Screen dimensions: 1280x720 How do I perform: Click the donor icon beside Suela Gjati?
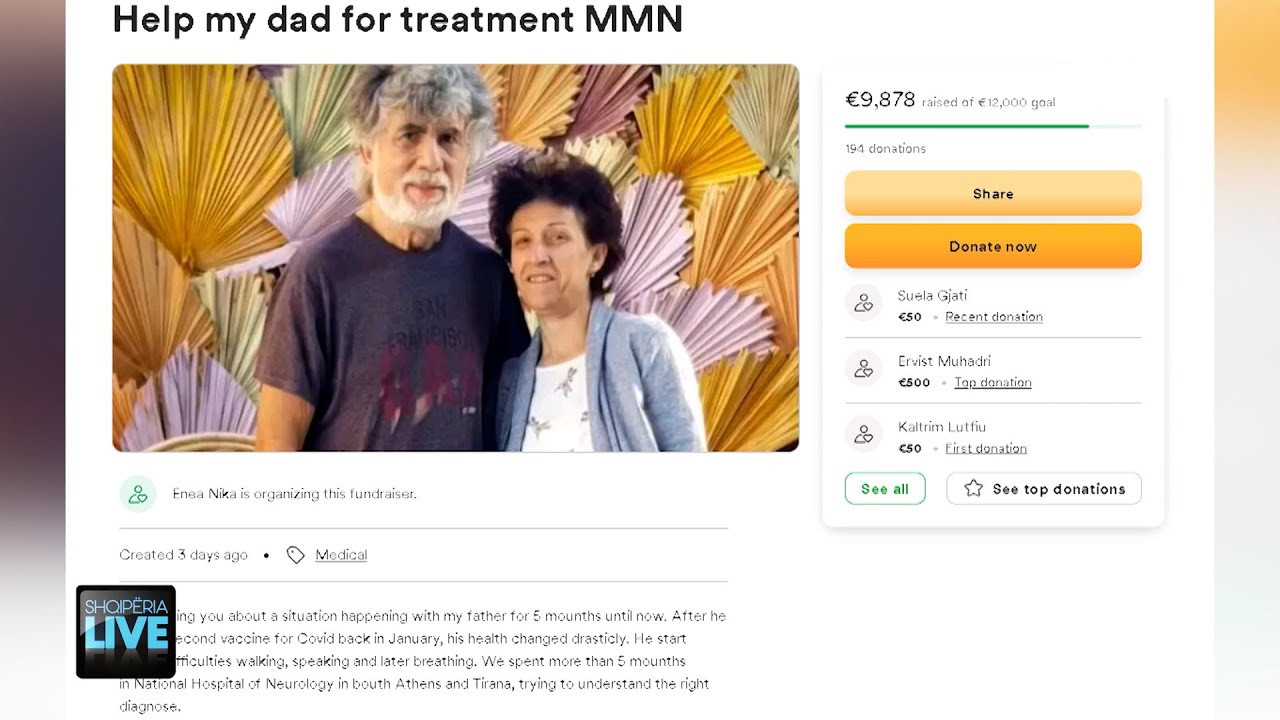pos(863,303)
